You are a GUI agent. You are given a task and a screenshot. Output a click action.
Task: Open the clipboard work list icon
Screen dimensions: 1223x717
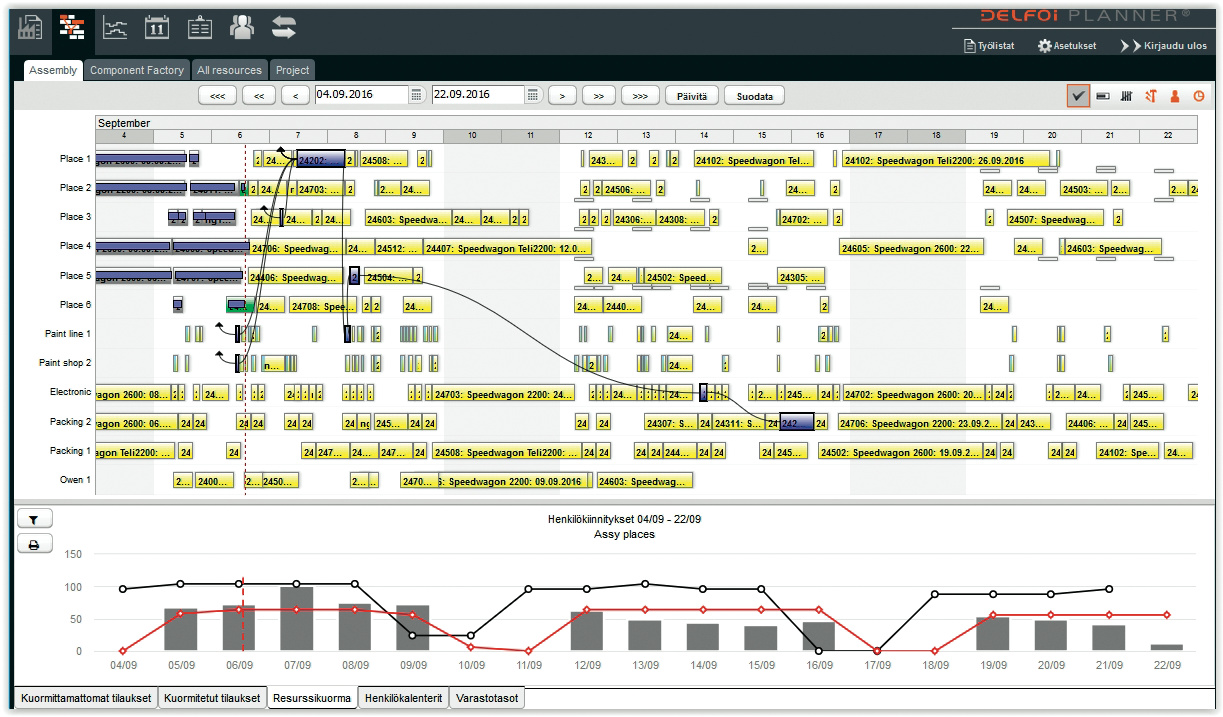click(200, 28)
